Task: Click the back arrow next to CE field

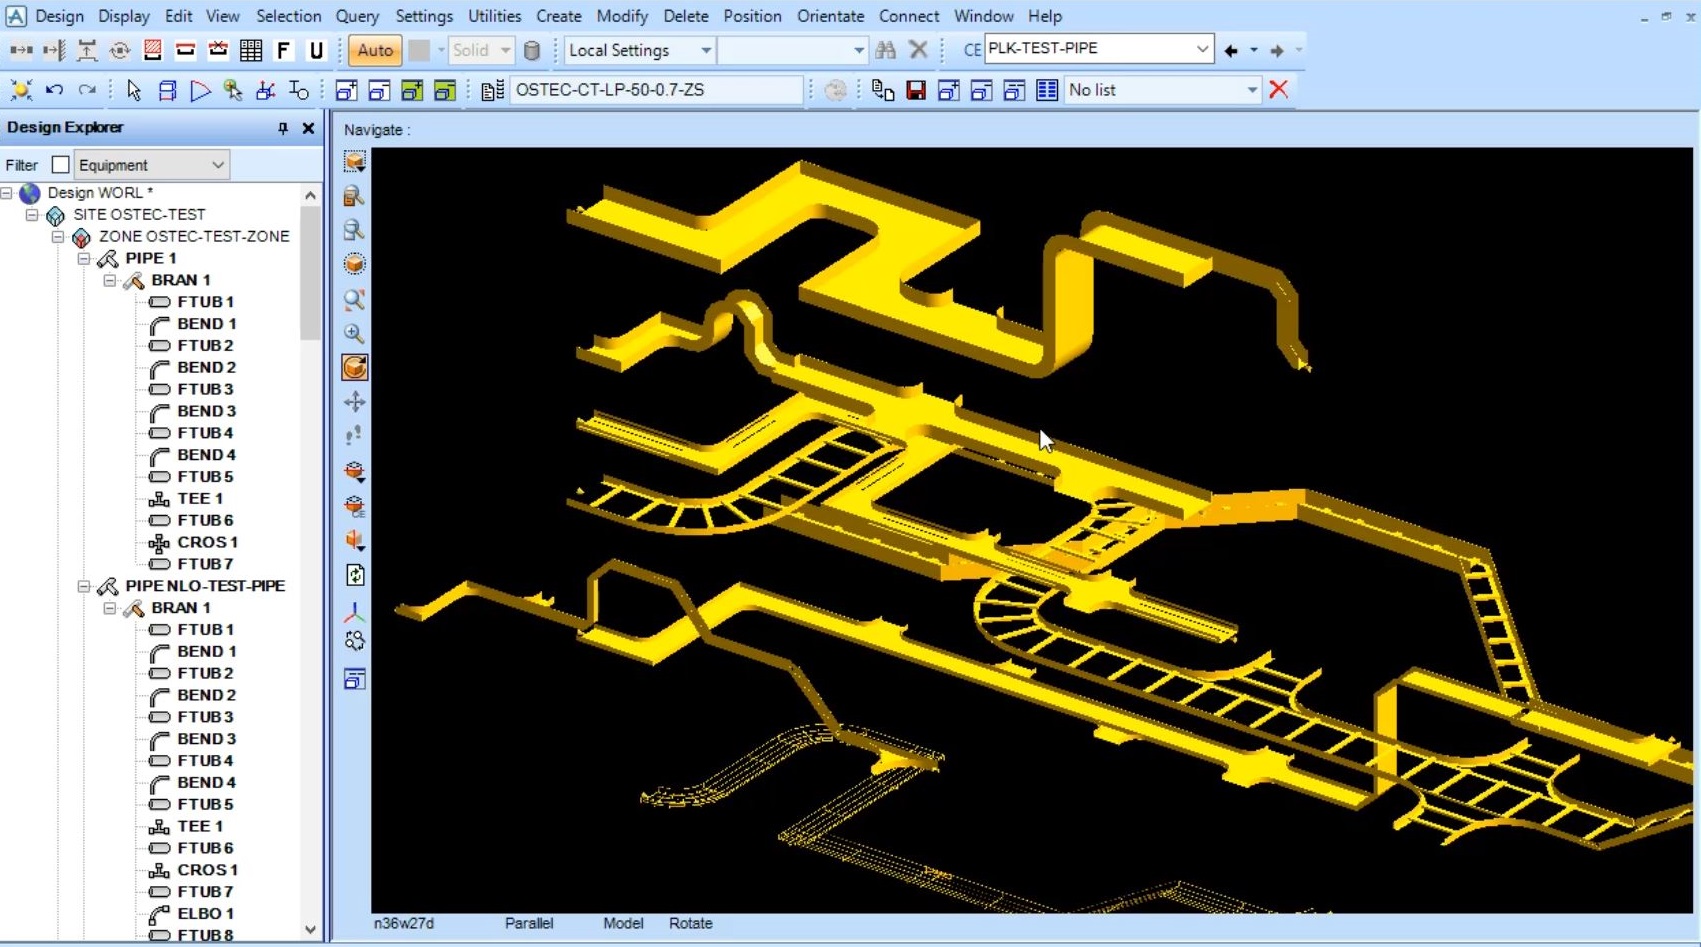Action: pos(1231,50)
